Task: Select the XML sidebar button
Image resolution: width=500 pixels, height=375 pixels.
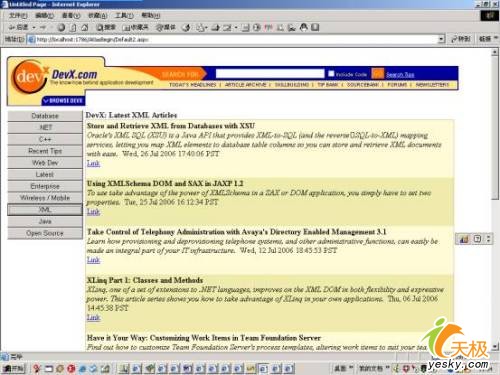Action: pos(45,210)
